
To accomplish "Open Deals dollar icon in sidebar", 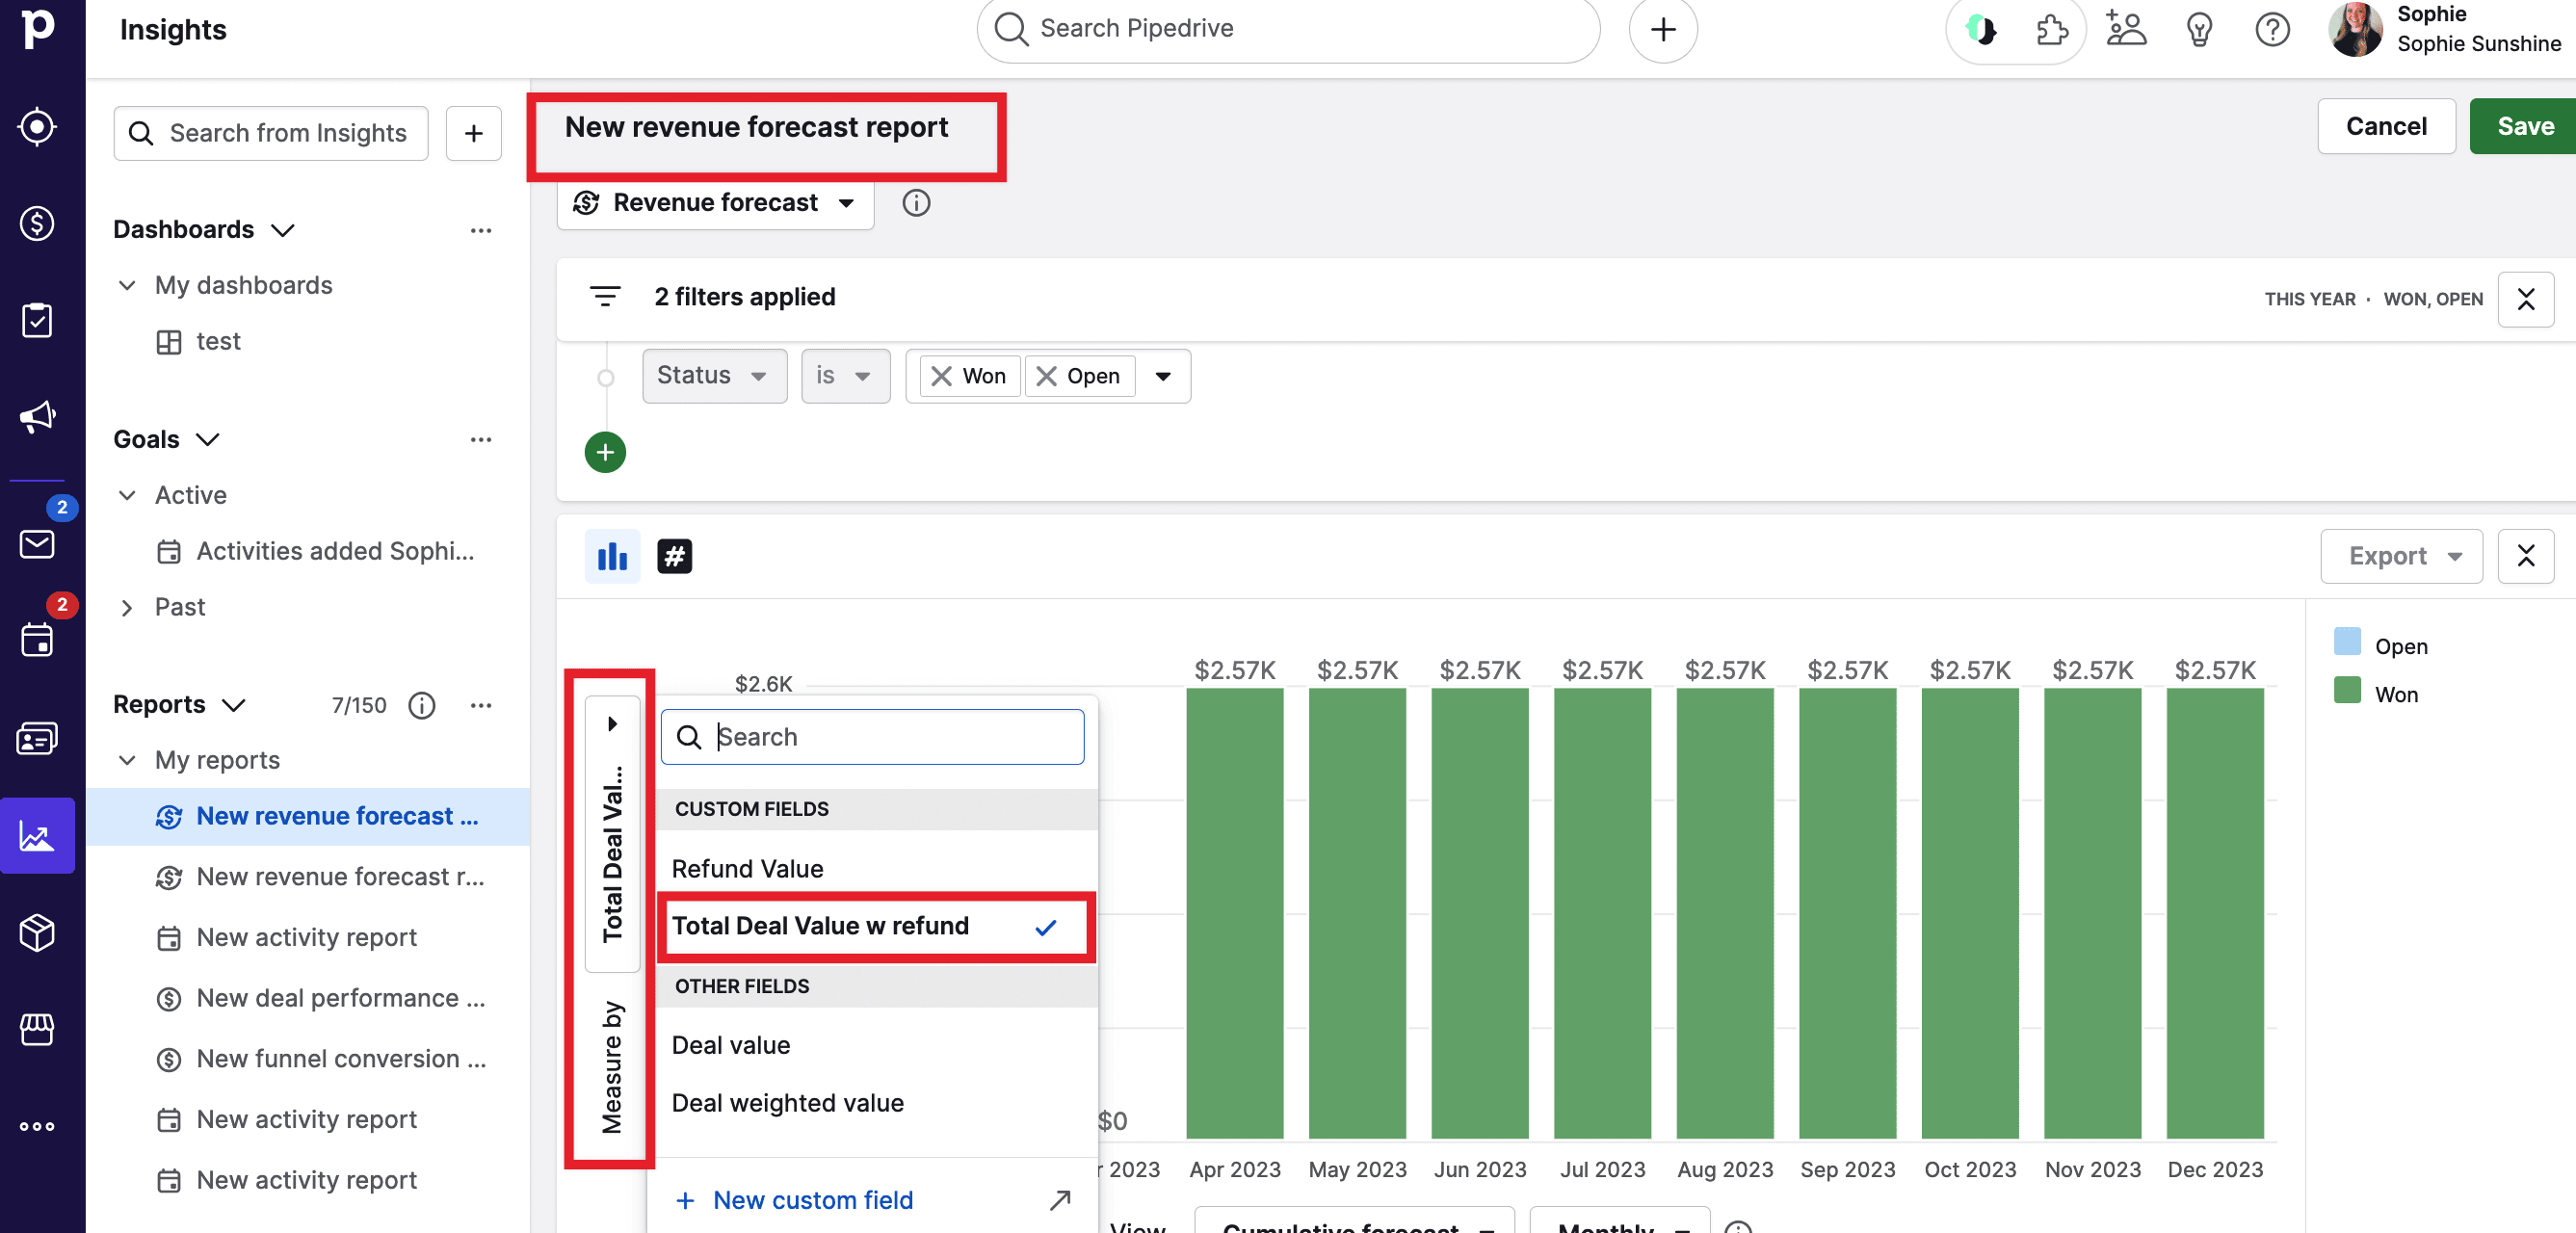I will (x=37, y=223).
